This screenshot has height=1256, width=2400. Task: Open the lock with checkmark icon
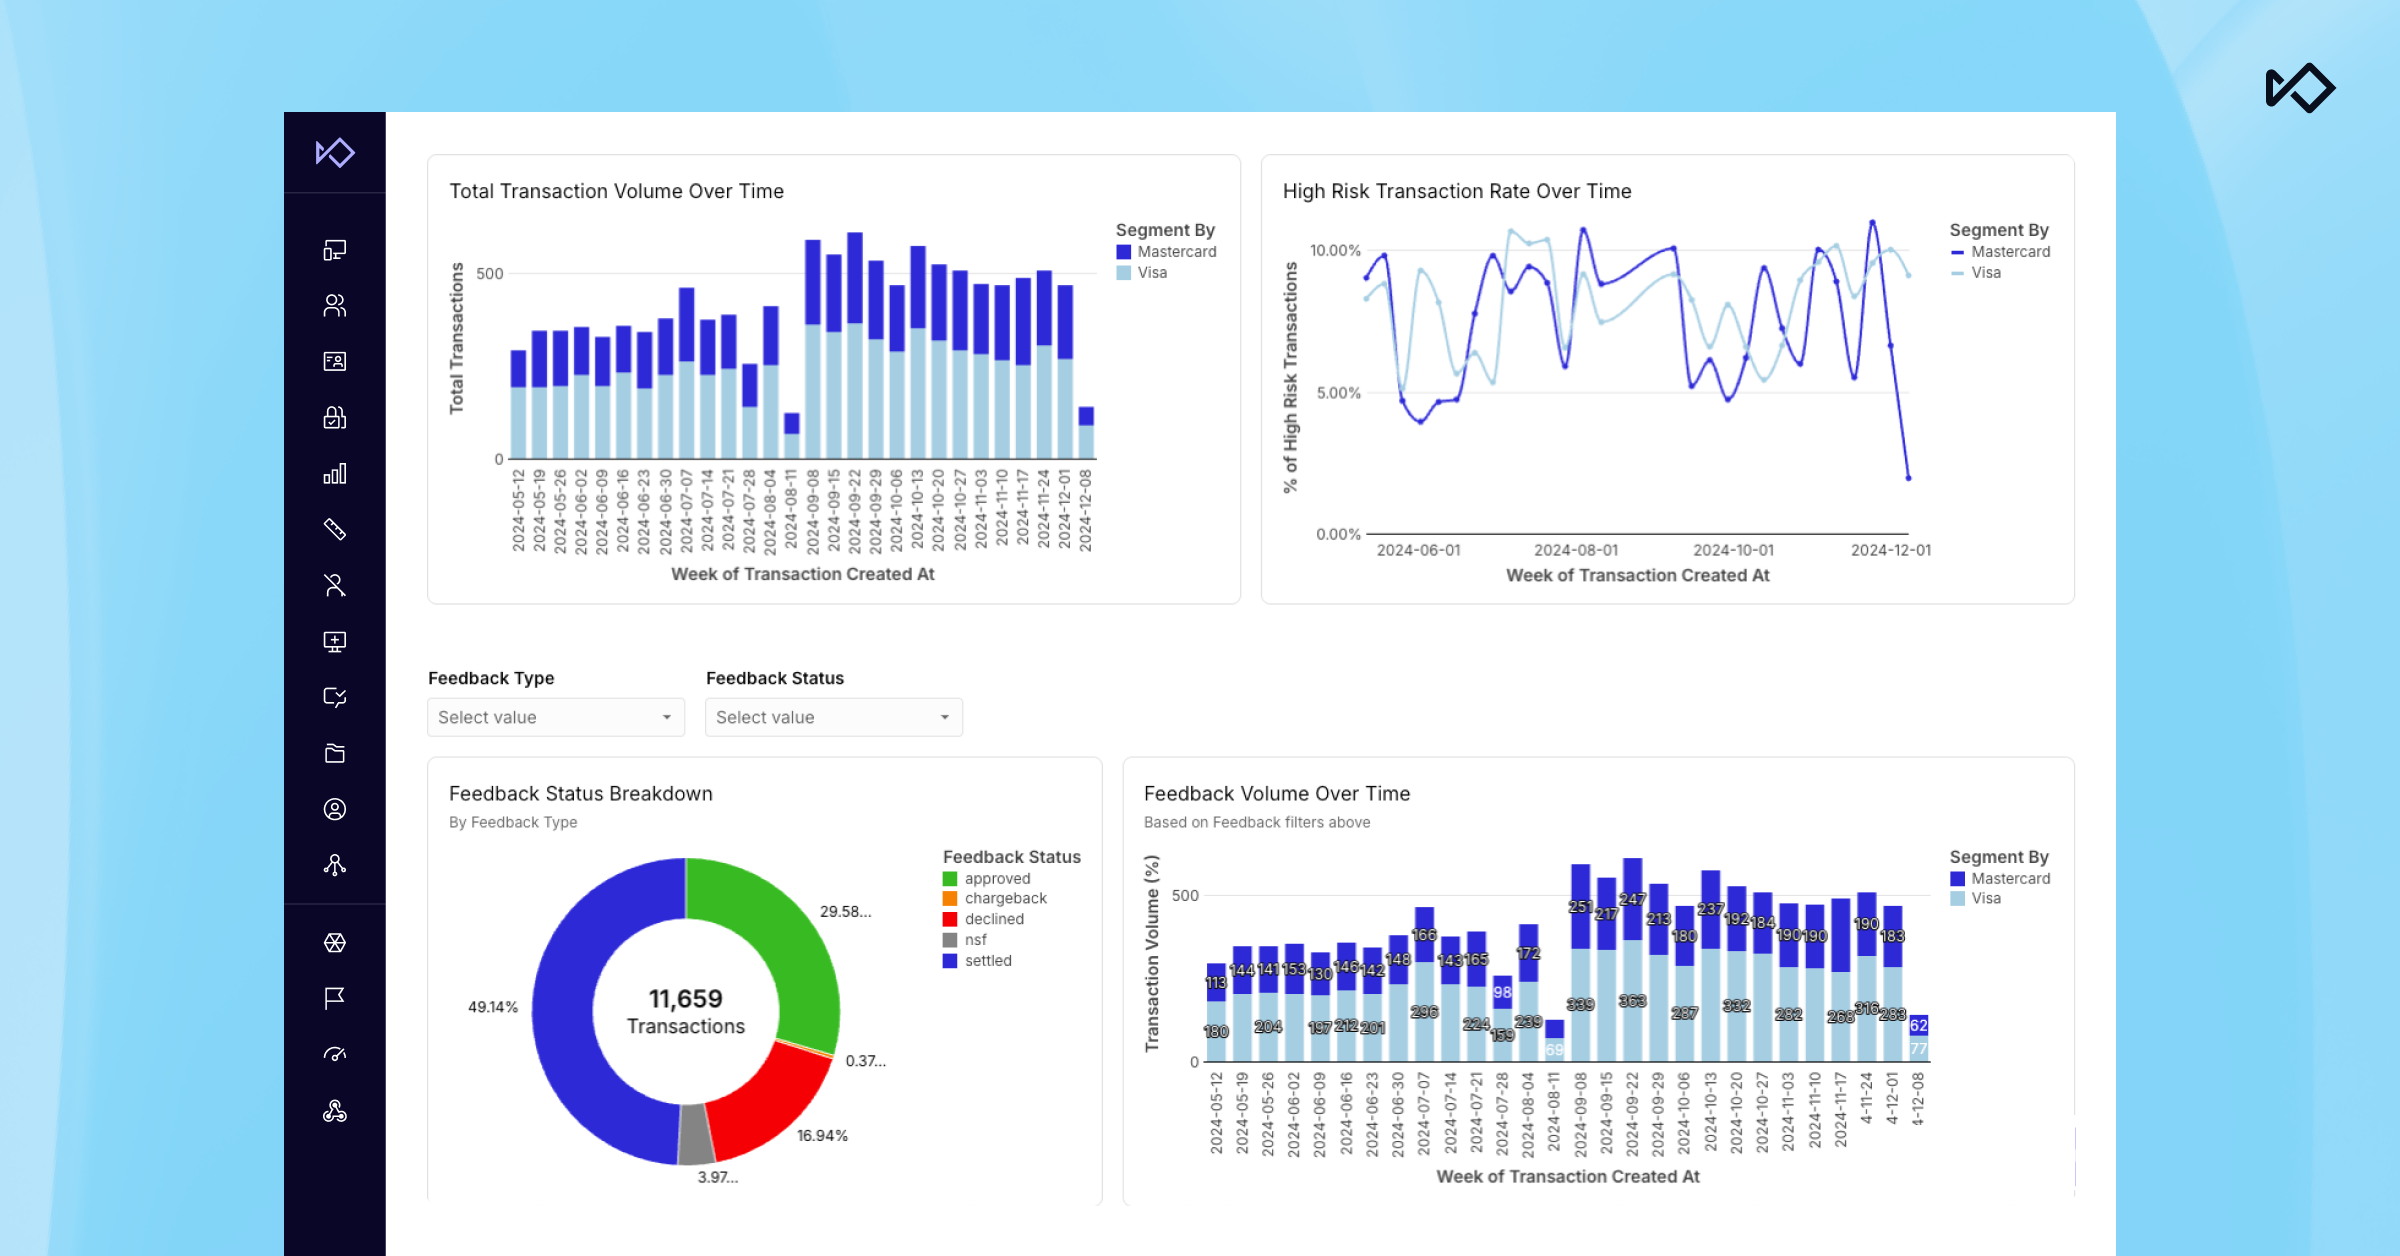(x=335, y=418)
